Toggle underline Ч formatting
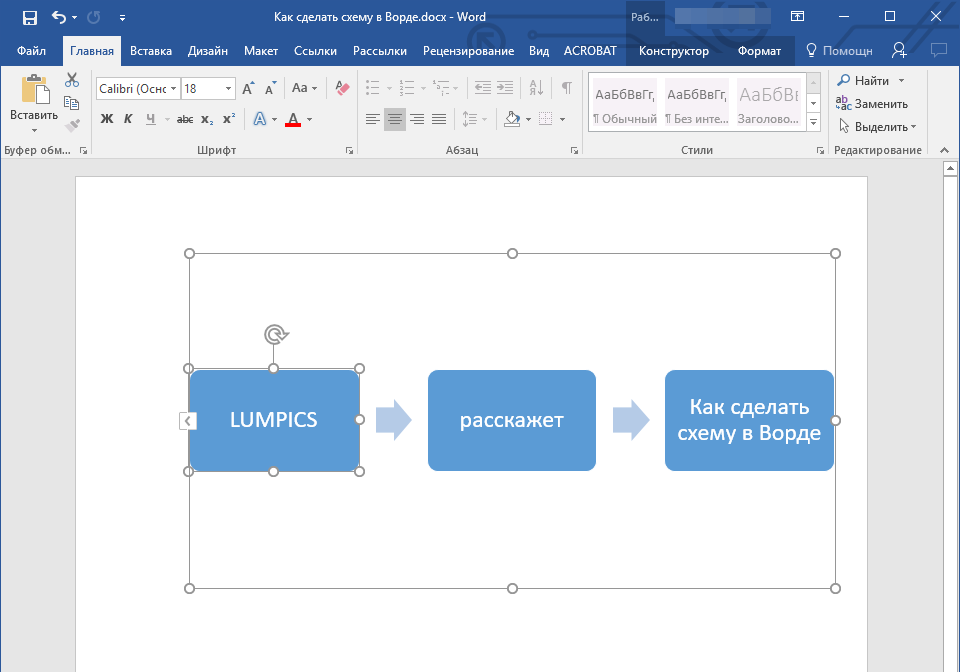The width and height of the screenshot is (960, 672). tap(151, 119)
